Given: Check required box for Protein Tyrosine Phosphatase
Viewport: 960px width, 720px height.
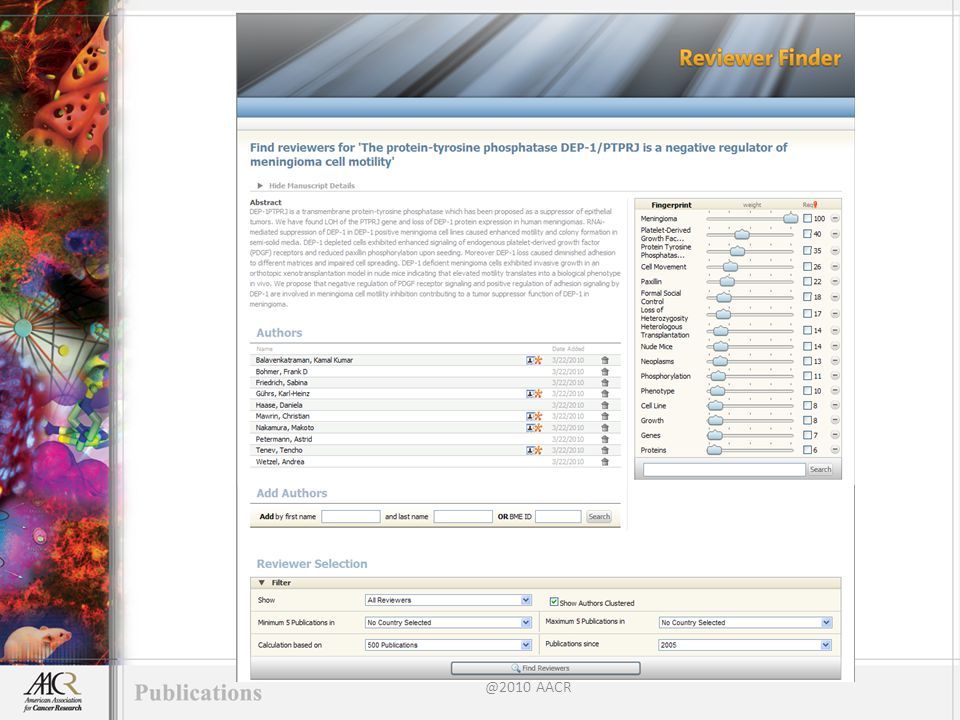Looking at the screenshot, I should 808,250.
